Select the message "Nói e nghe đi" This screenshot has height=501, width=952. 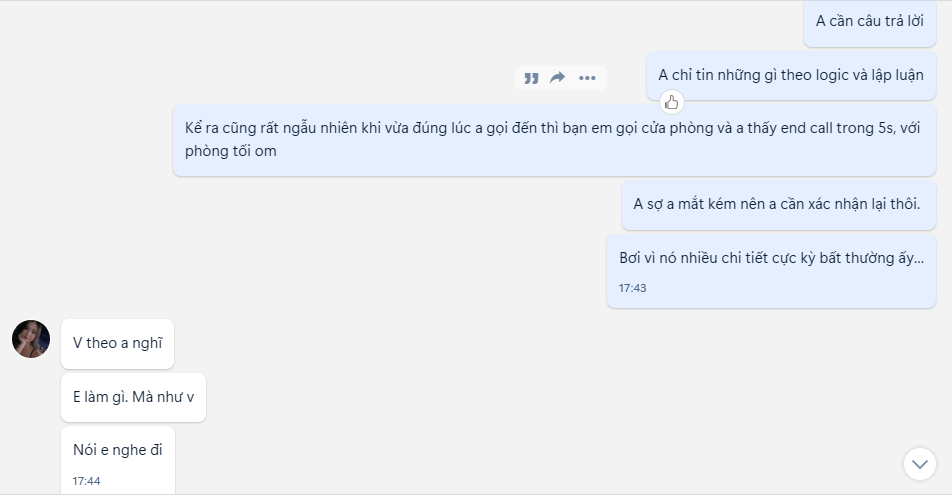117,450
